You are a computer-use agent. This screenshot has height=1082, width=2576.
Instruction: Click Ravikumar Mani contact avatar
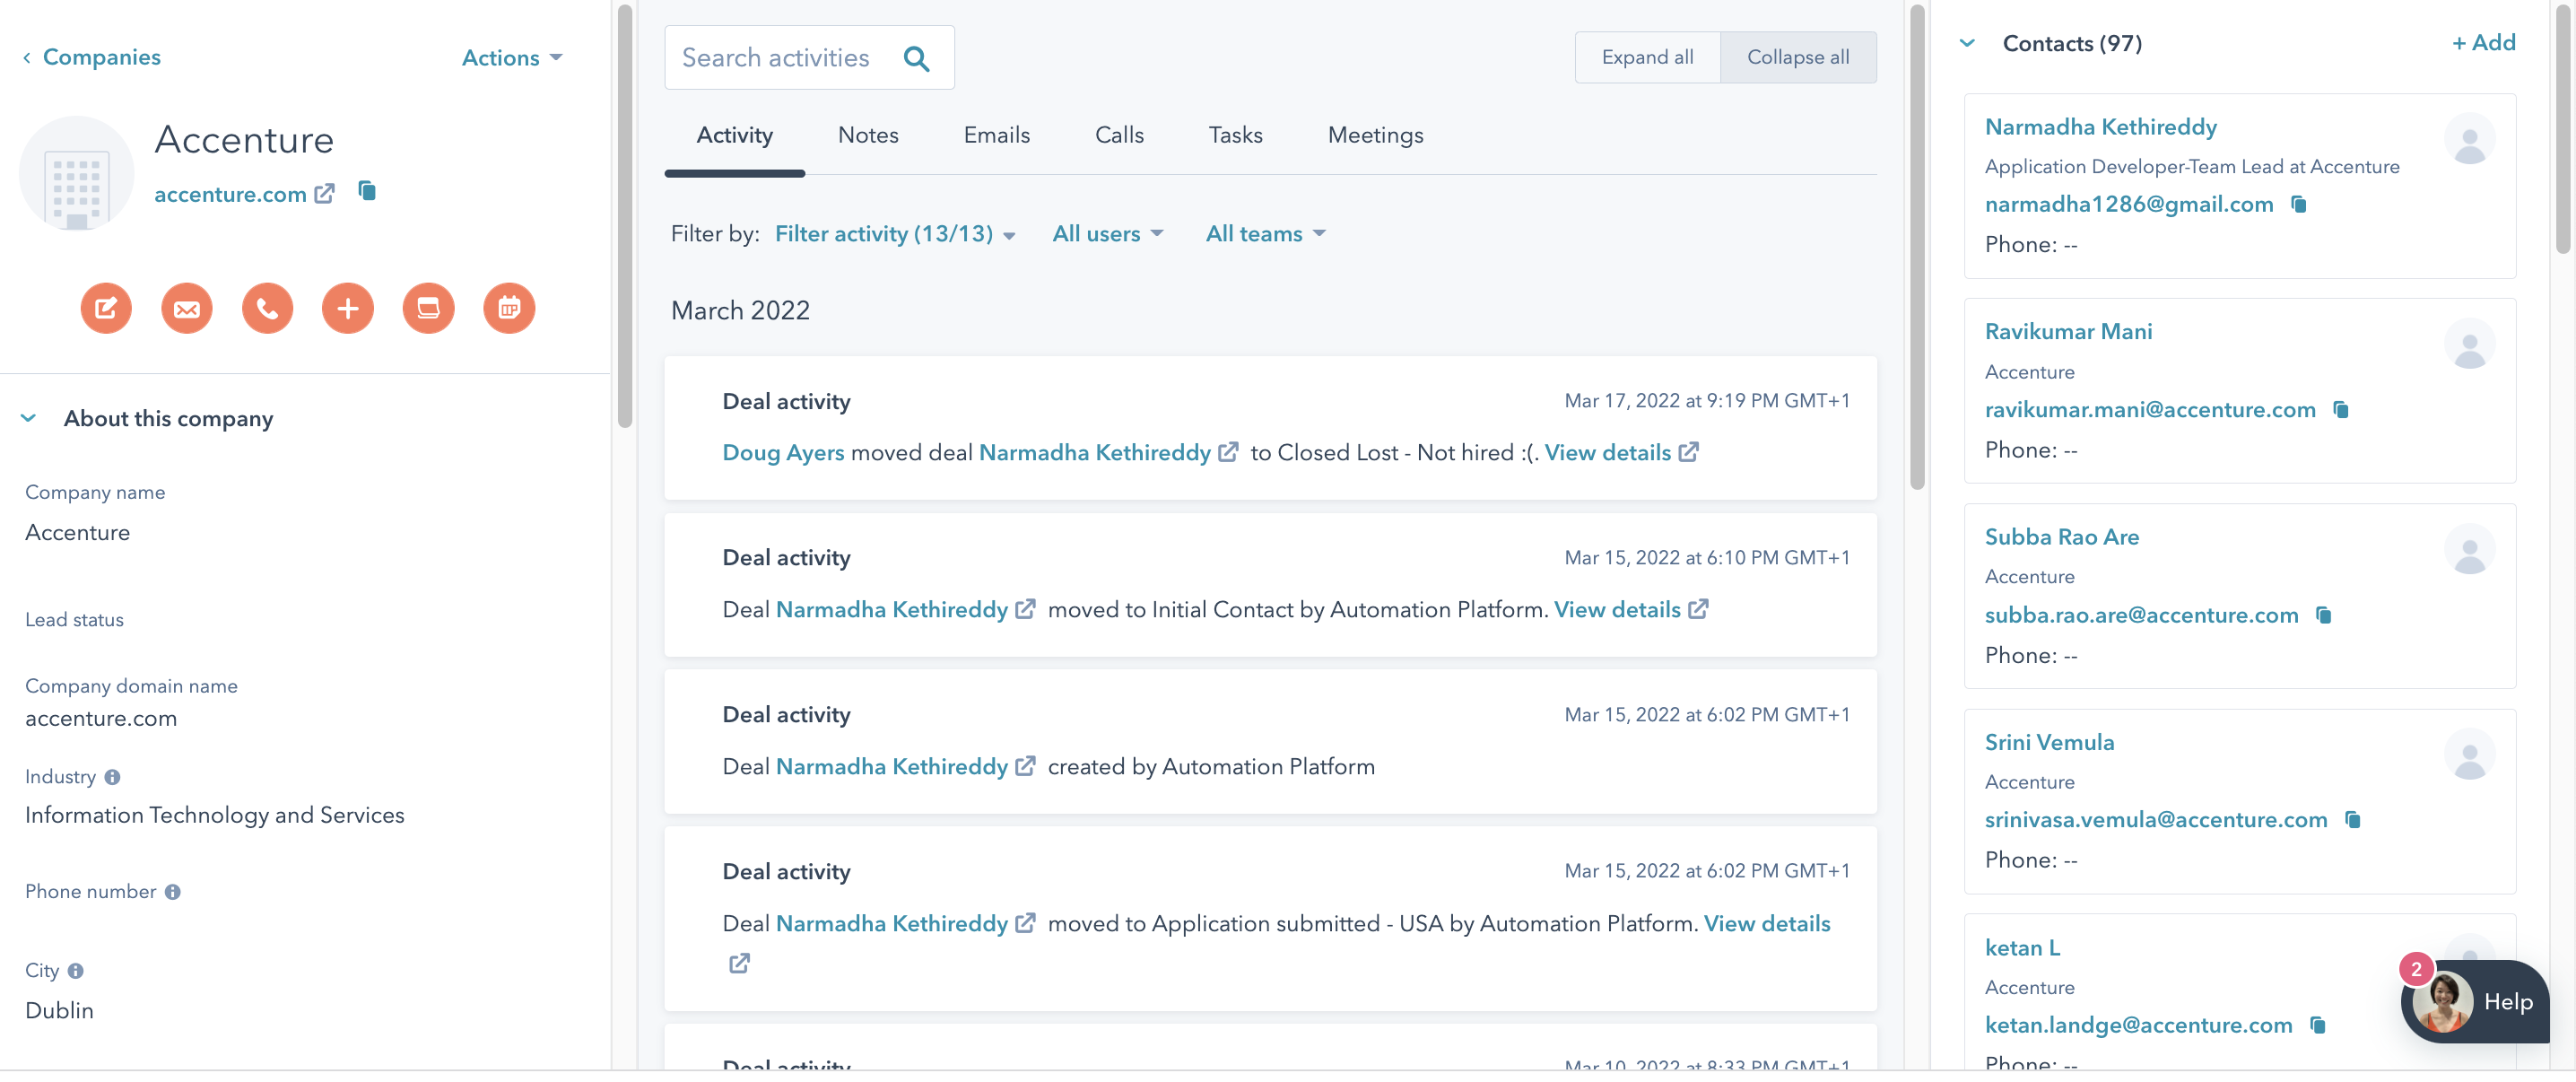click(2469, 344)
